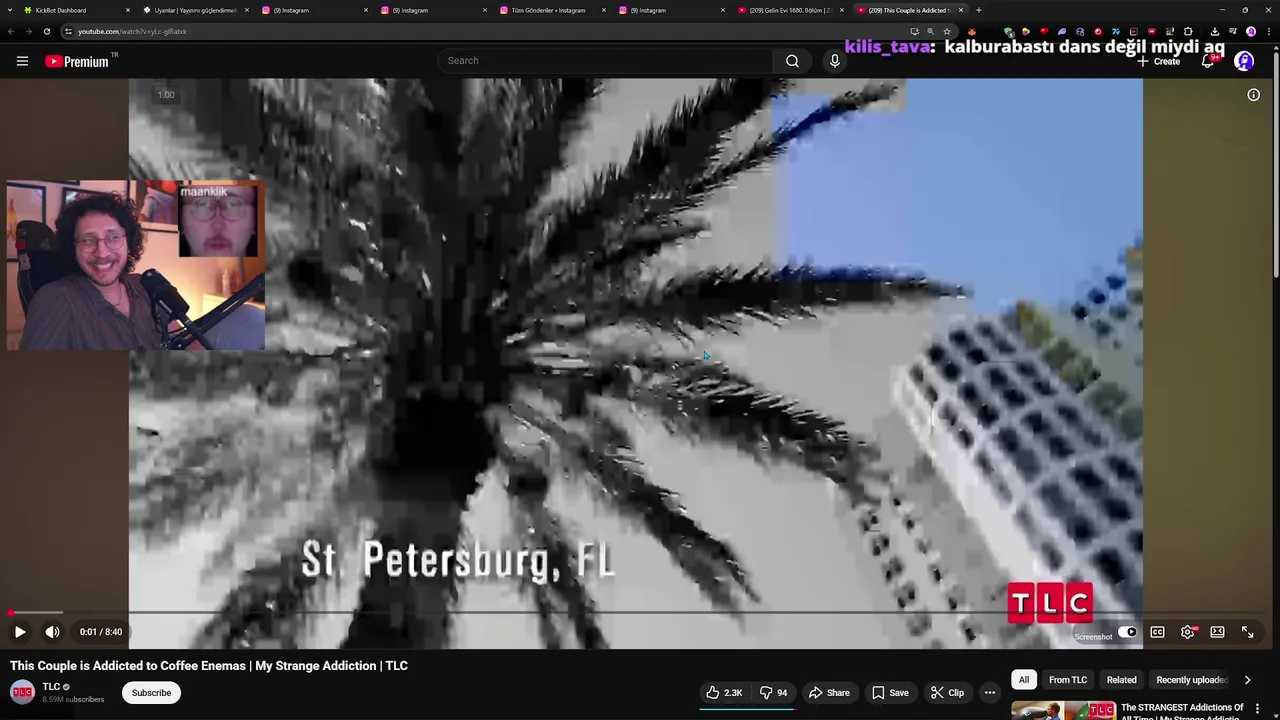
Task: Save the video to a playlist
Action: coord(890,693)
